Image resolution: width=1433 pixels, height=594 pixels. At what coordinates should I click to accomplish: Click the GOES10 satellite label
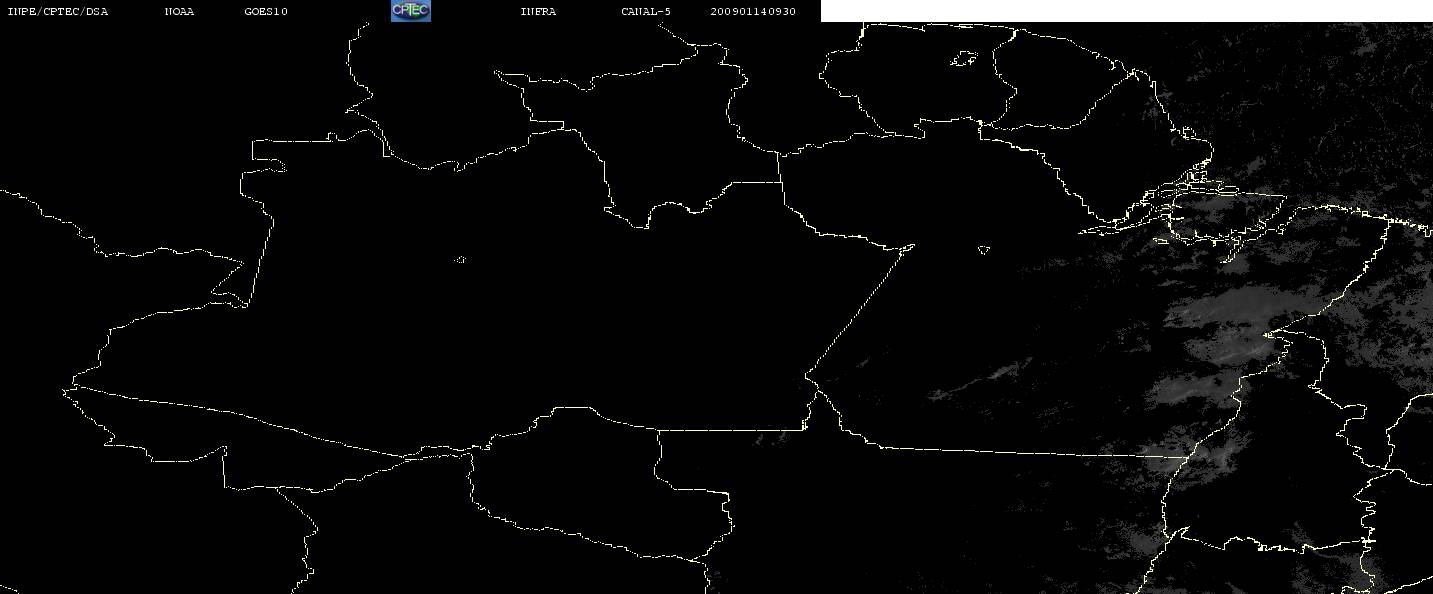[266, 12]
